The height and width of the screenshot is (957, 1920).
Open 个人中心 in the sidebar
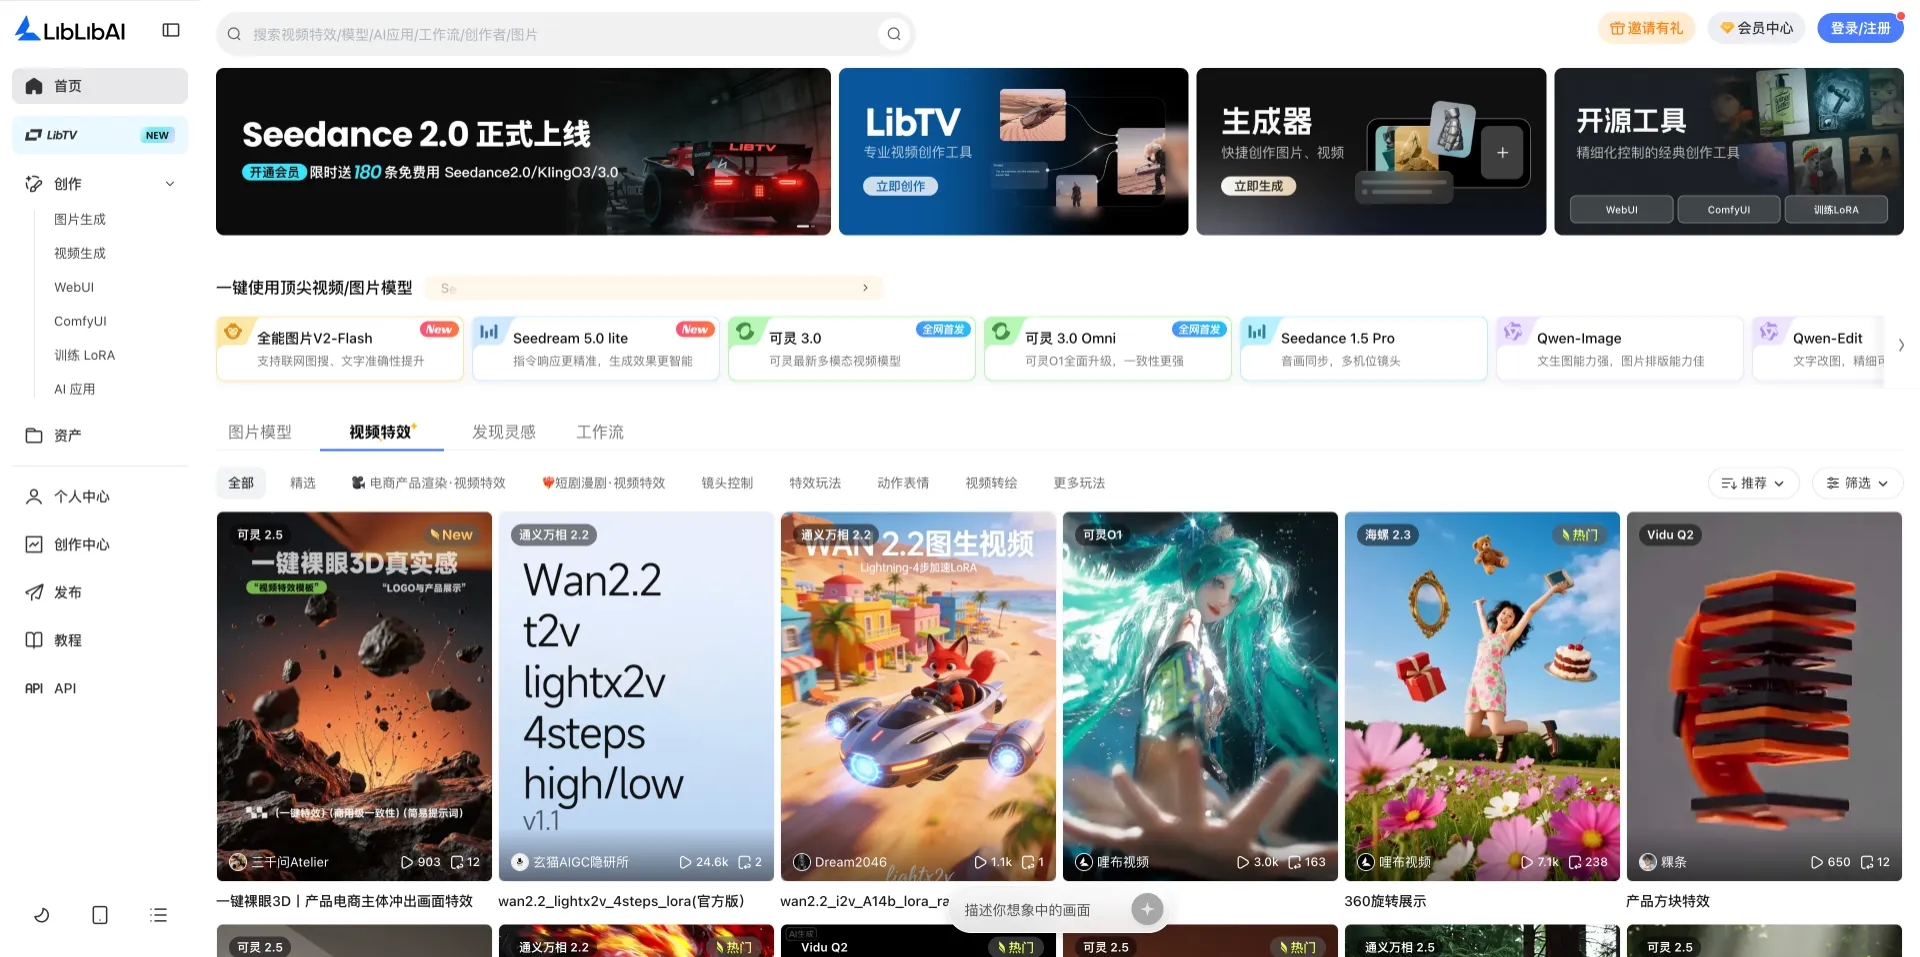pos(100,496)
